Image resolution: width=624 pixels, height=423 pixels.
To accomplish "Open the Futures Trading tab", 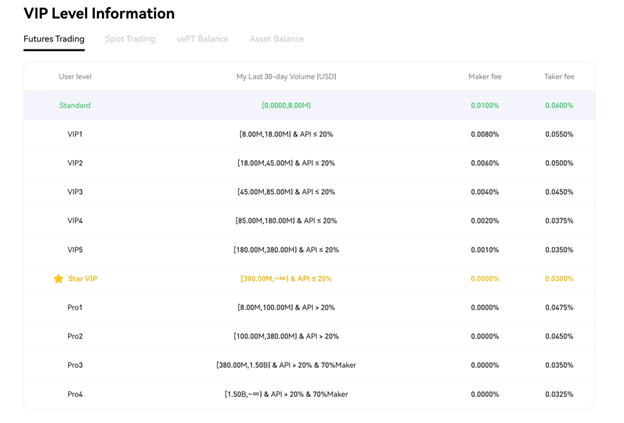I will [54, 39].
